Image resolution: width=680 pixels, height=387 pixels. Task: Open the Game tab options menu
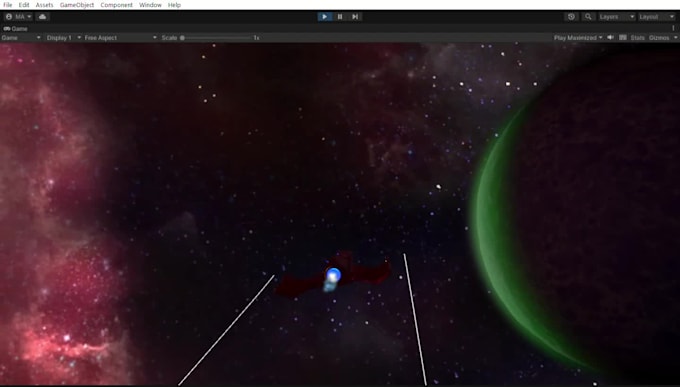[x=673, y=28]
